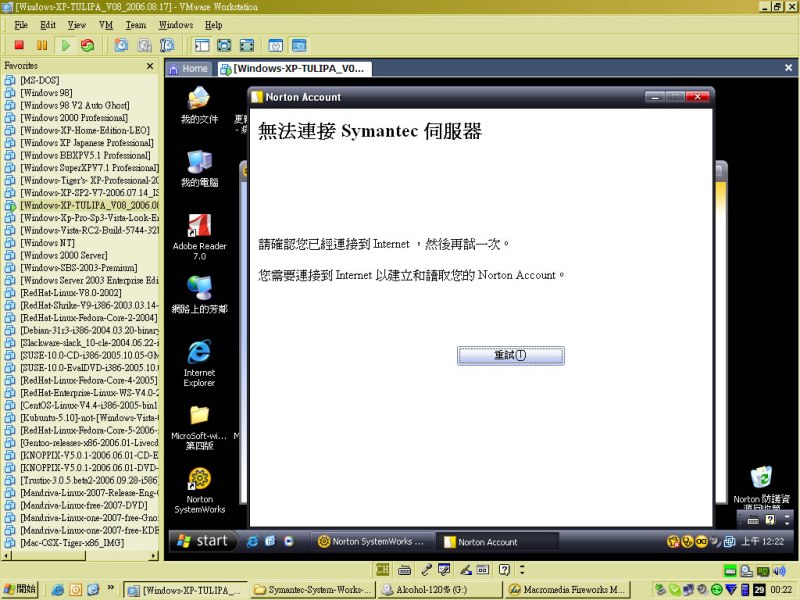Click the 重試 retry button
The height and width of the screenshot is (600, 800).
pos(511,356)
